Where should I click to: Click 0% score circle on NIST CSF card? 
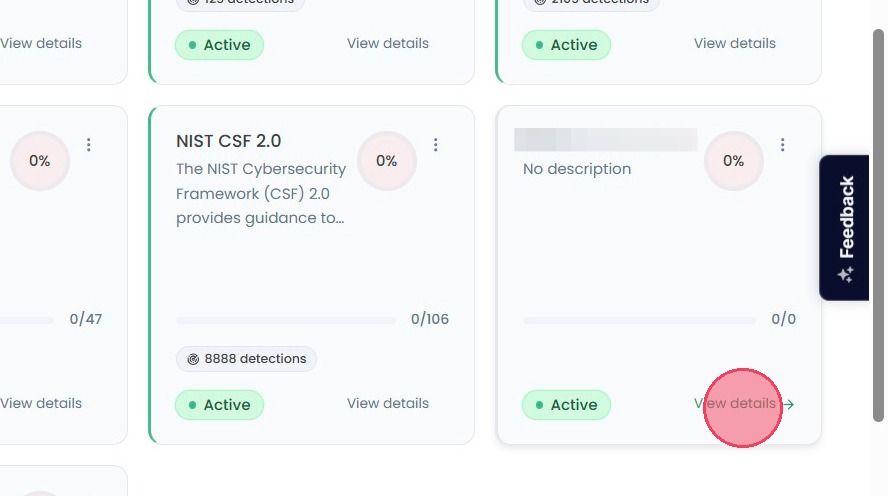pos(387,161)
